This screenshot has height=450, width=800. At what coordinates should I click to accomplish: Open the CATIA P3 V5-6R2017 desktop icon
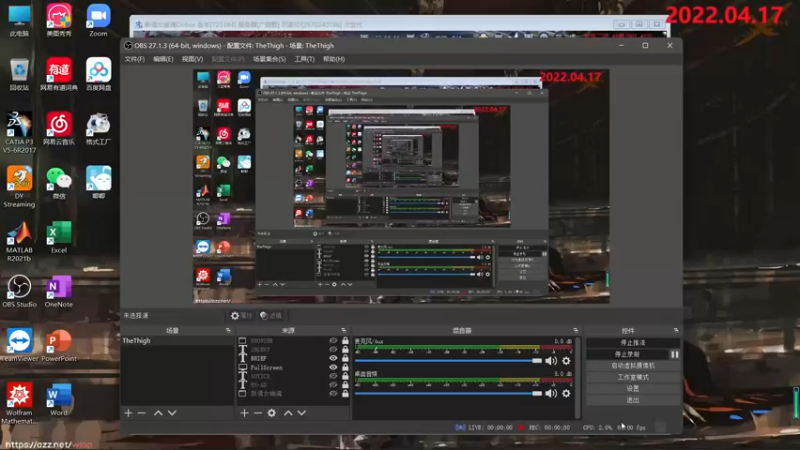(x=19, y=133)
